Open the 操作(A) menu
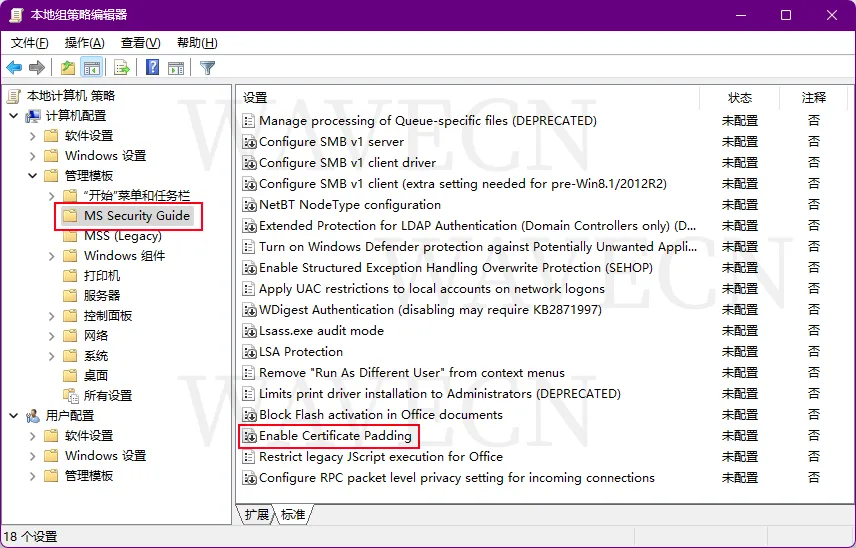The height and width of the screenshot is (548, 856). pyautogui.click(x=85, y=43)
